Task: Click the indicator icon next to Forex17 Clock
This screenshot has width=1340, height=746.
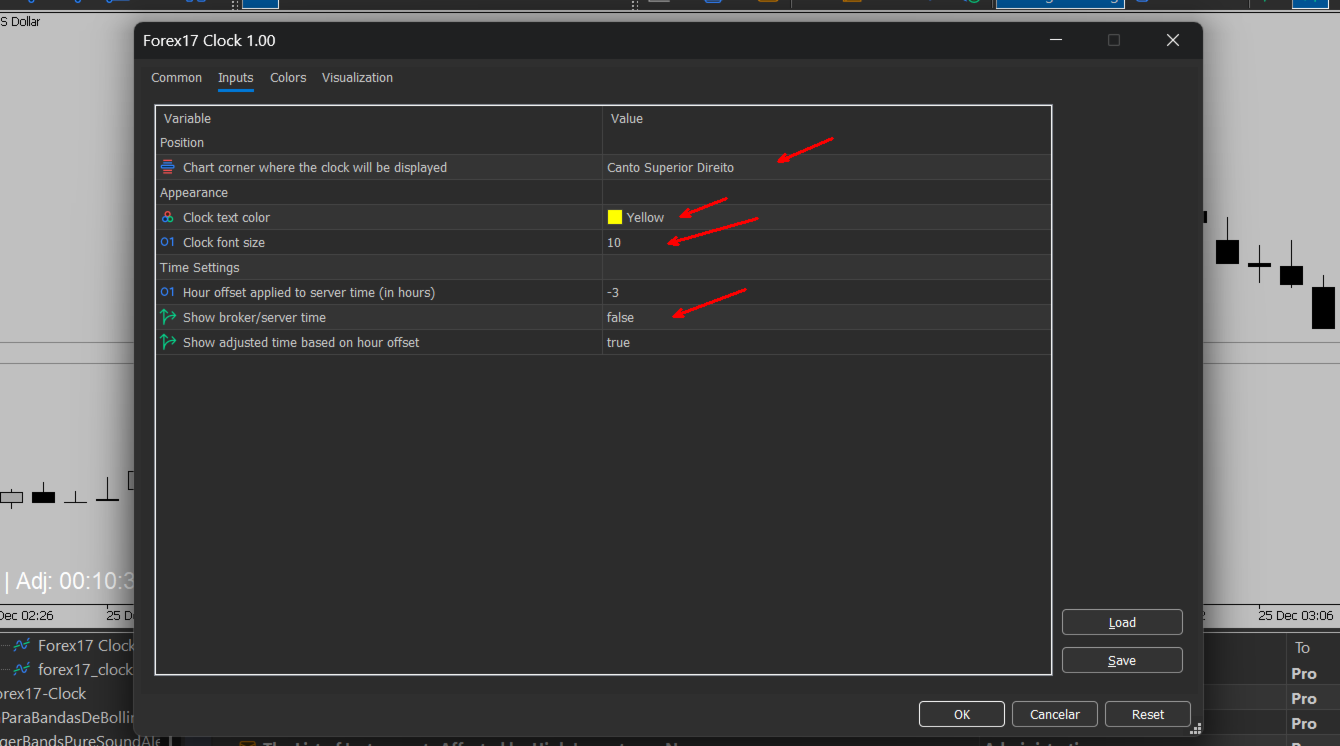Action: 22,645
